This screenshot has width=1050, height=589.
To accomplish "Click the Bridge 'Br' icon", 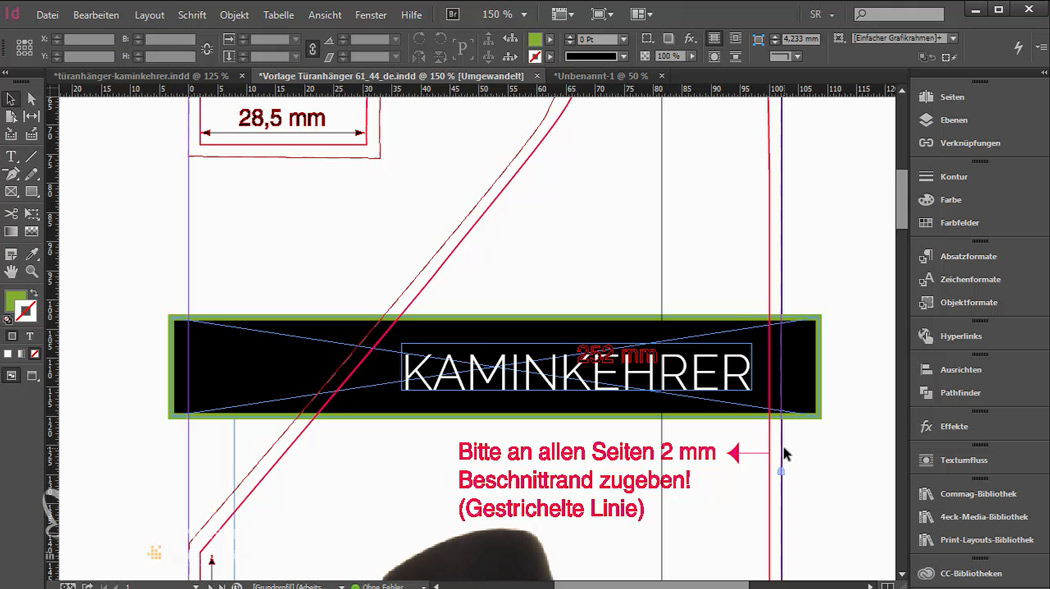I will (x=453, y=14).
